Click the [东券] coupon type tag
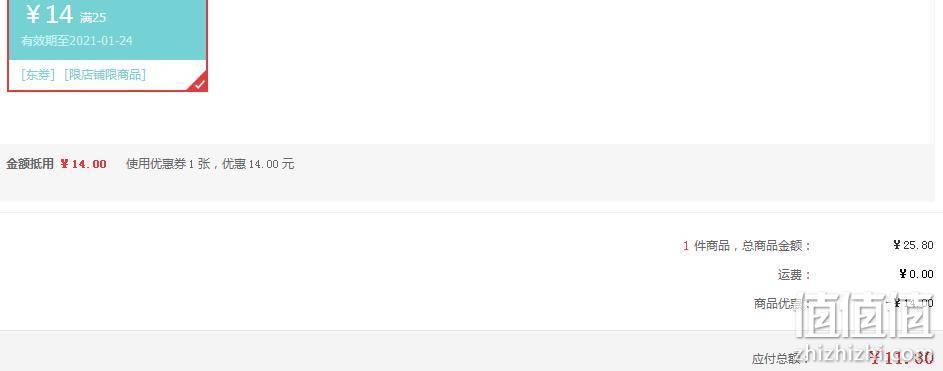Image resolution: width=943 pixels, height=371 pixels. (38, 75)
